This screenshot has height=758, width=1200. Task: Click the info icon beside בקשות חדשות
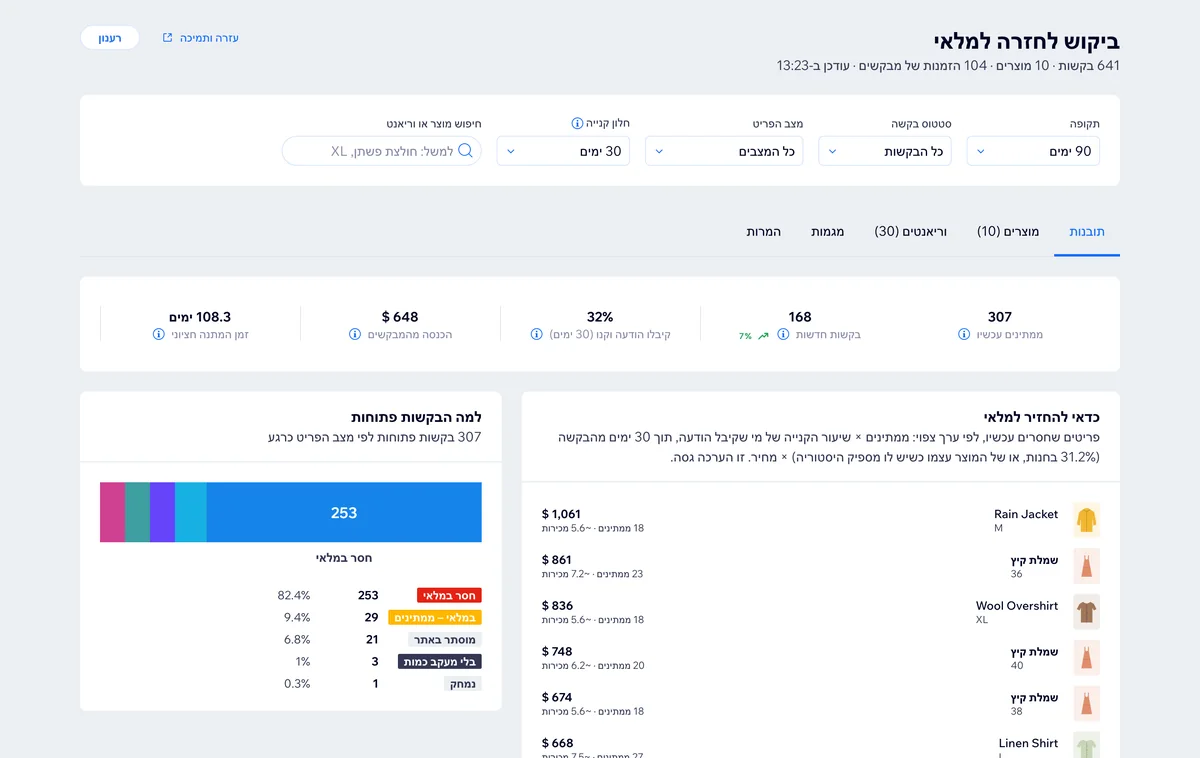783,334
